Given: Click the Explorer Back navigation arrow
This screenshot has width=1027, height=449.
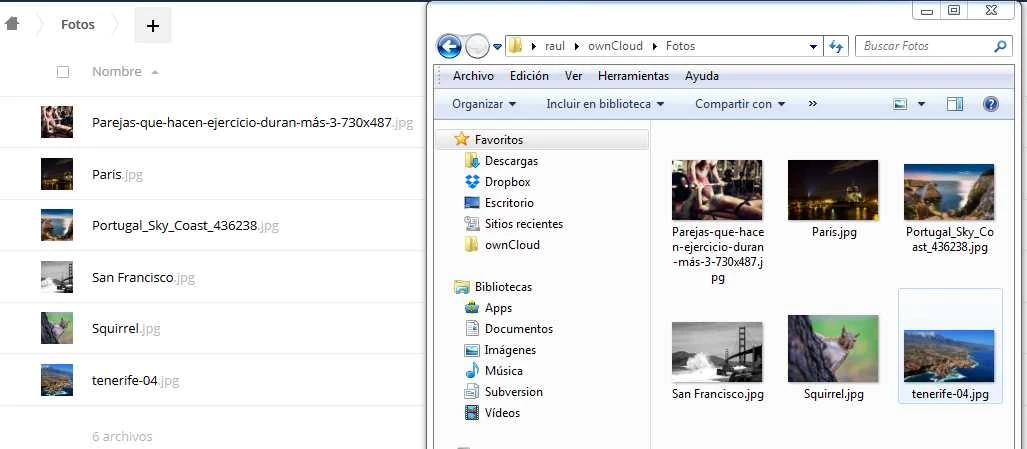Looking at the screenshot, I should [449, 46].
